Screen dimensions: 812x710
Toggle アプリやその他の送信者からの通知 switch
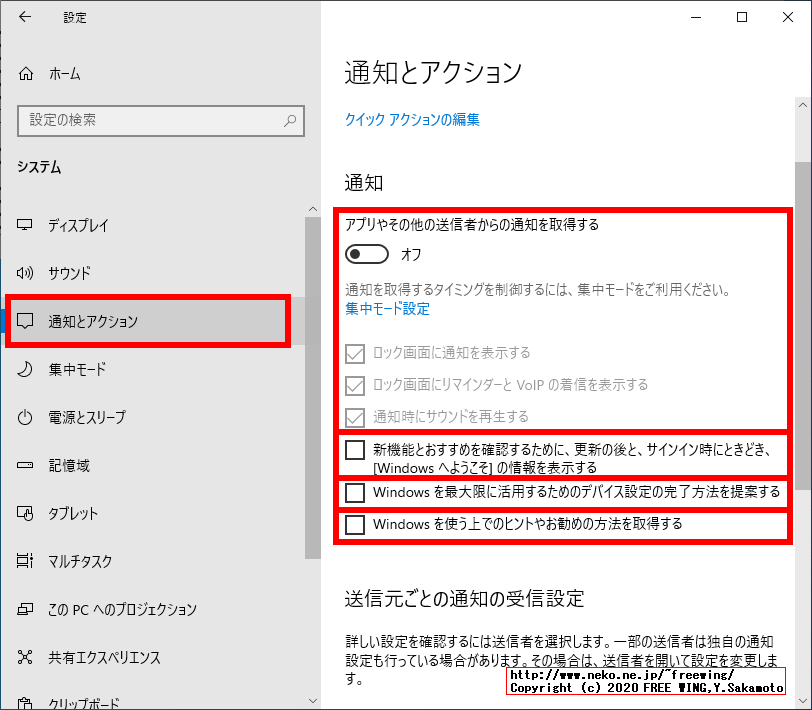(367, 254)
